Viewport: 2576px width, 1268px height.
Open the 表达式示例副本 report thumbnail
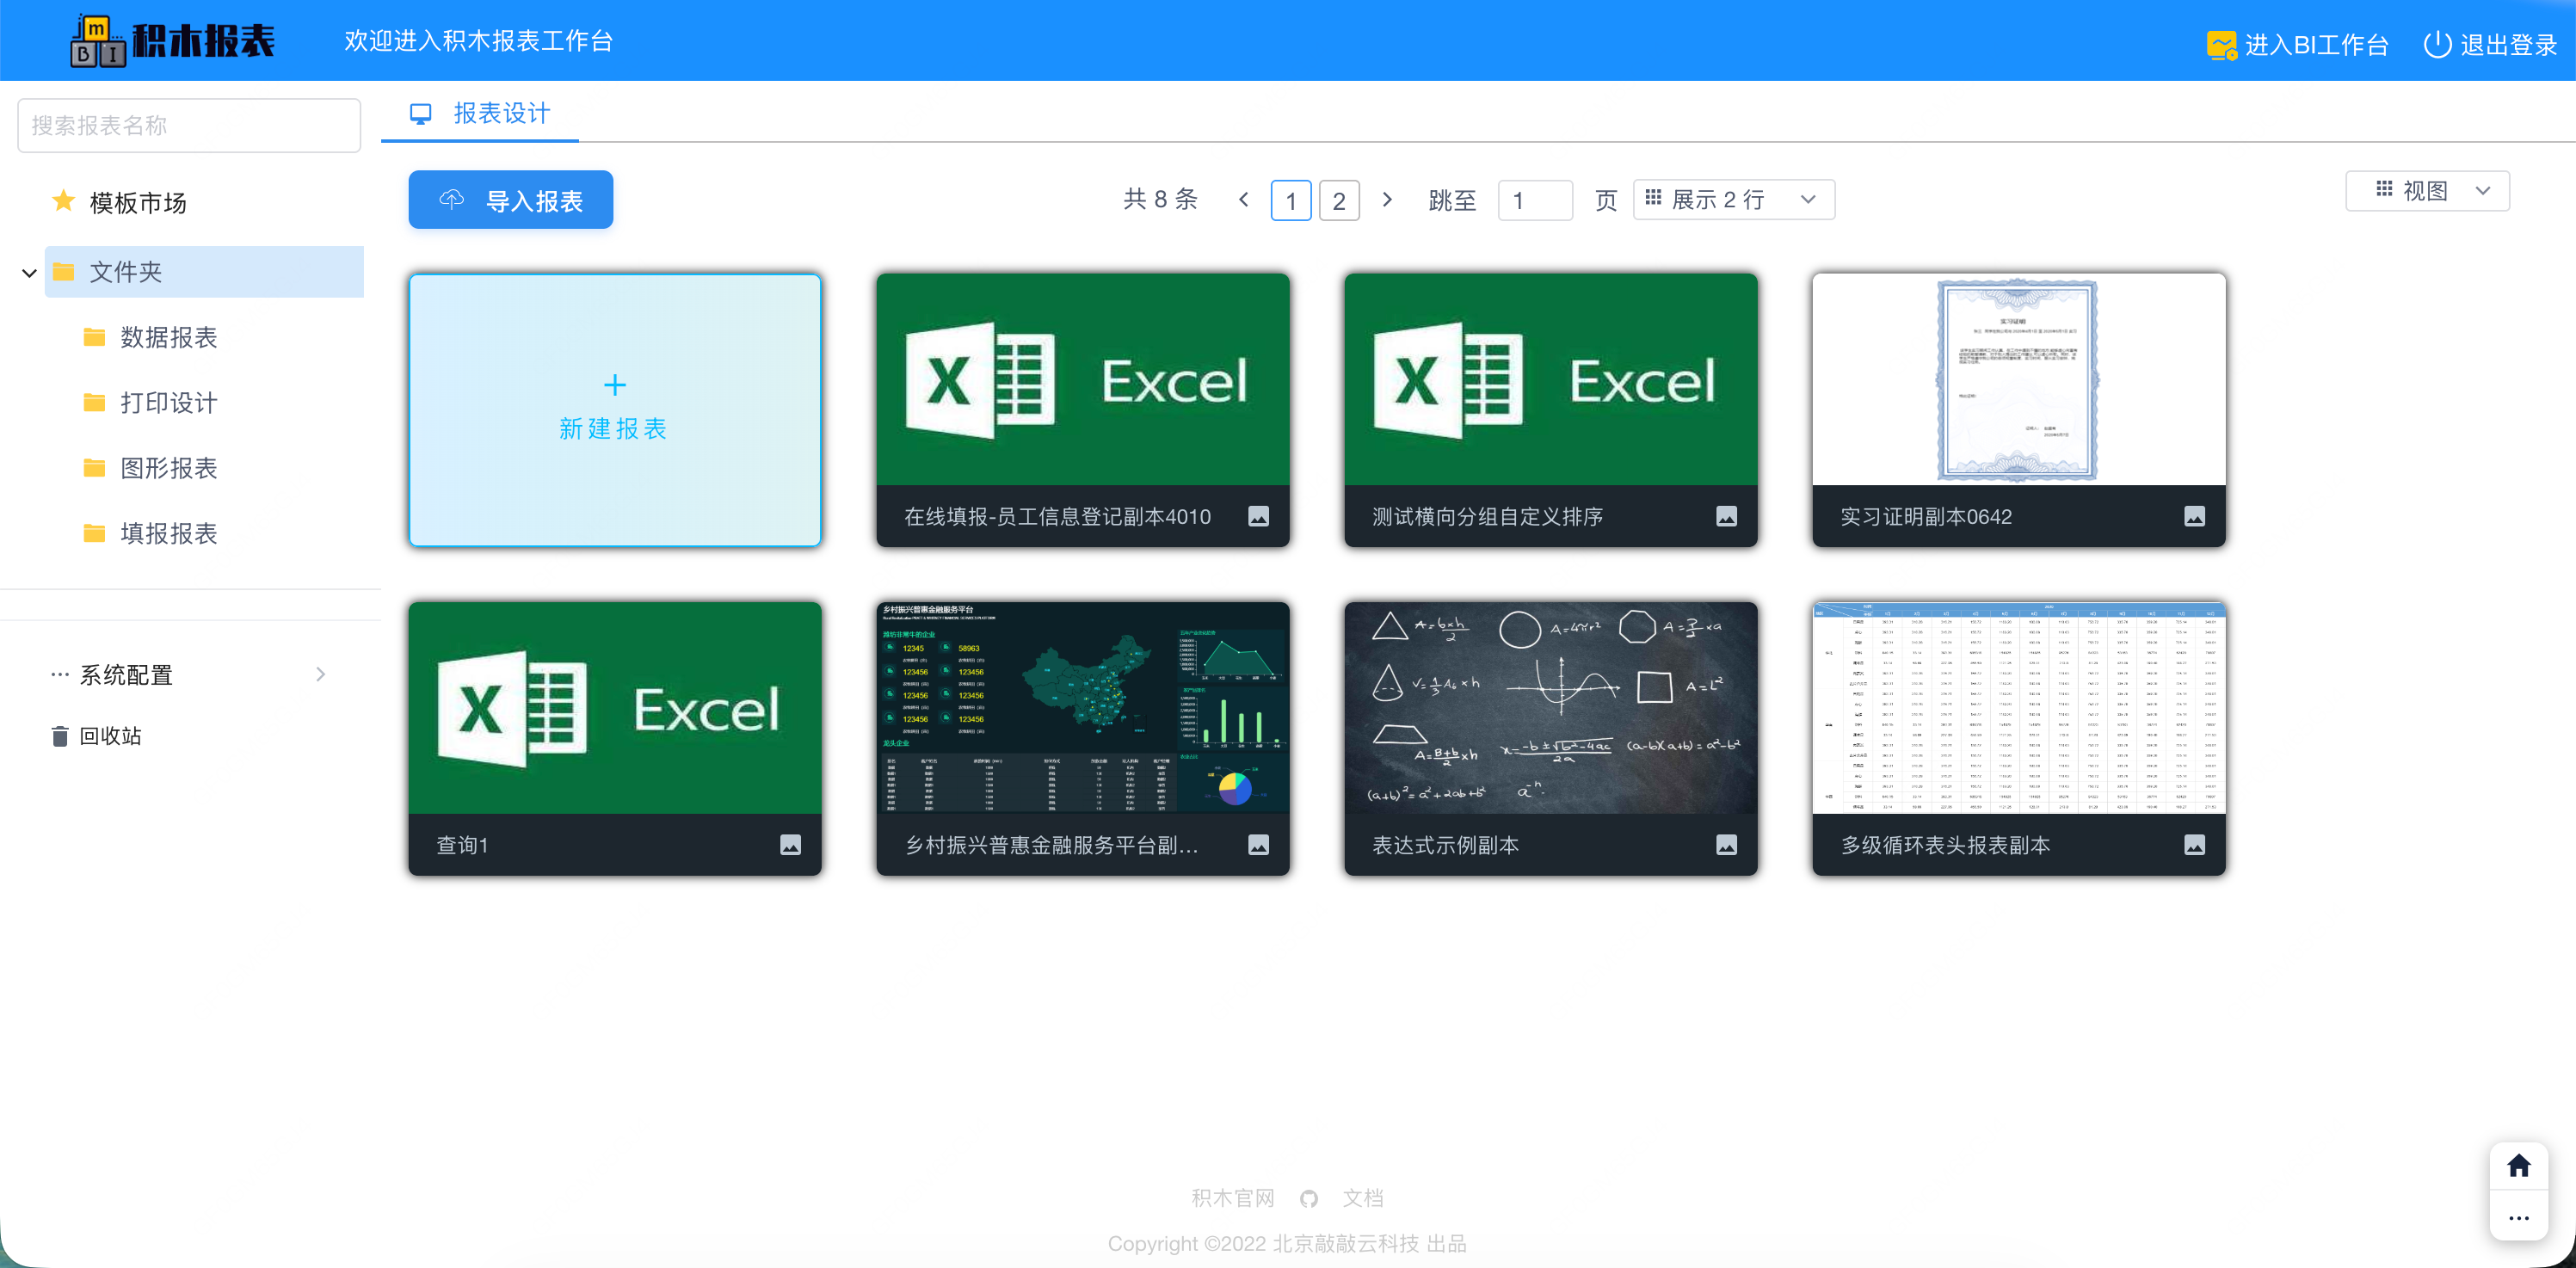1551,708
